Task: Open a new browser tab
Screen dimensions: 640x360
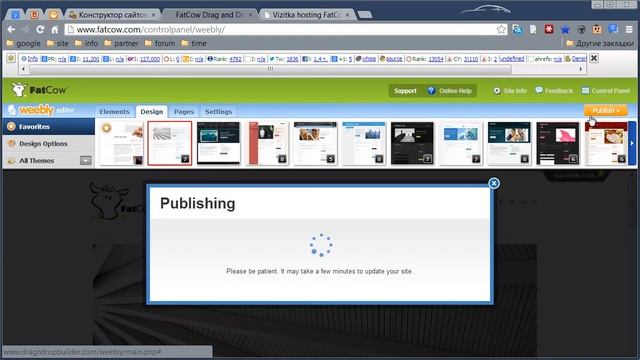Action: pyautogui.click(x=364, y=15)
